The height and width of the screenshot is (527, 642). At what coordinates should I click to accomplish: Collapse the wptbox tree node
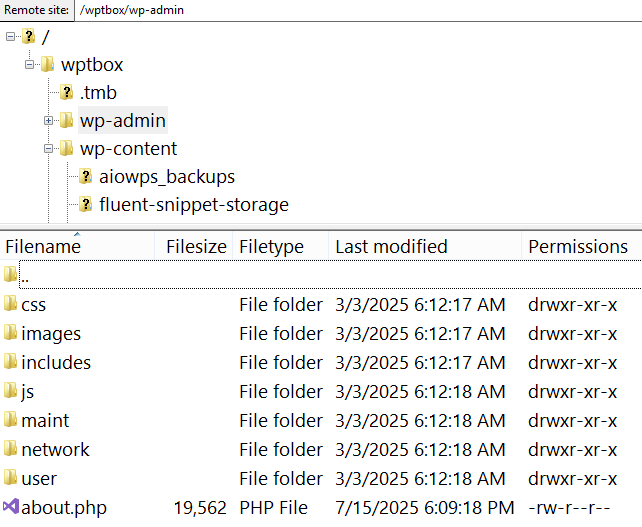coord(29,64)
